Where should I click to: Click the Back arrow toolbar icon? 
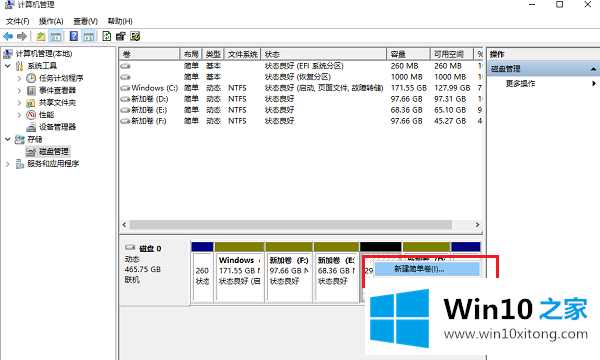8,36
